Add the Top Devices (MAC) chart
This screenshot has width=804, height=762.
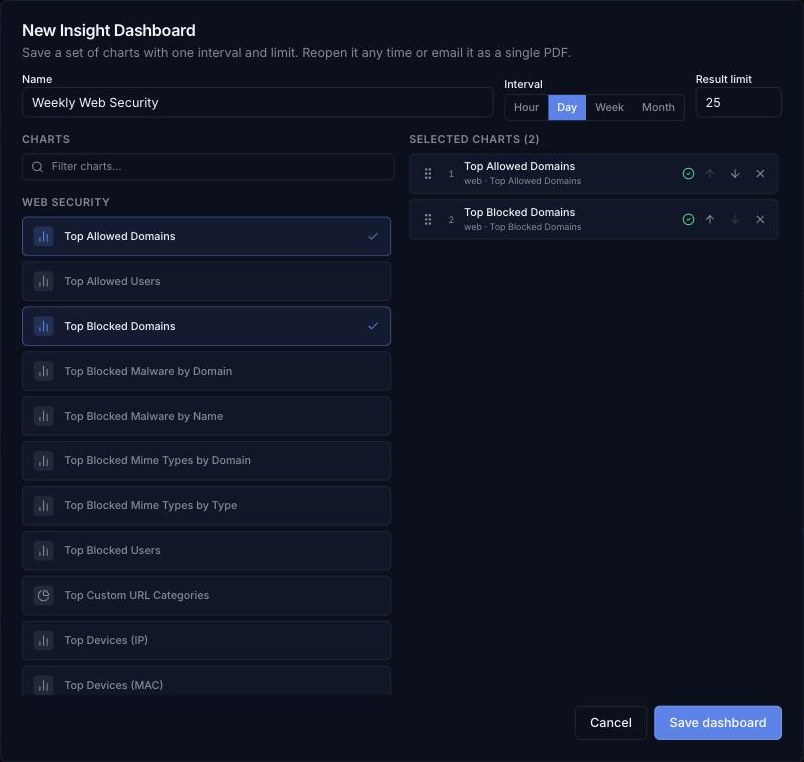pyautogui.click(x=206, y=681)
